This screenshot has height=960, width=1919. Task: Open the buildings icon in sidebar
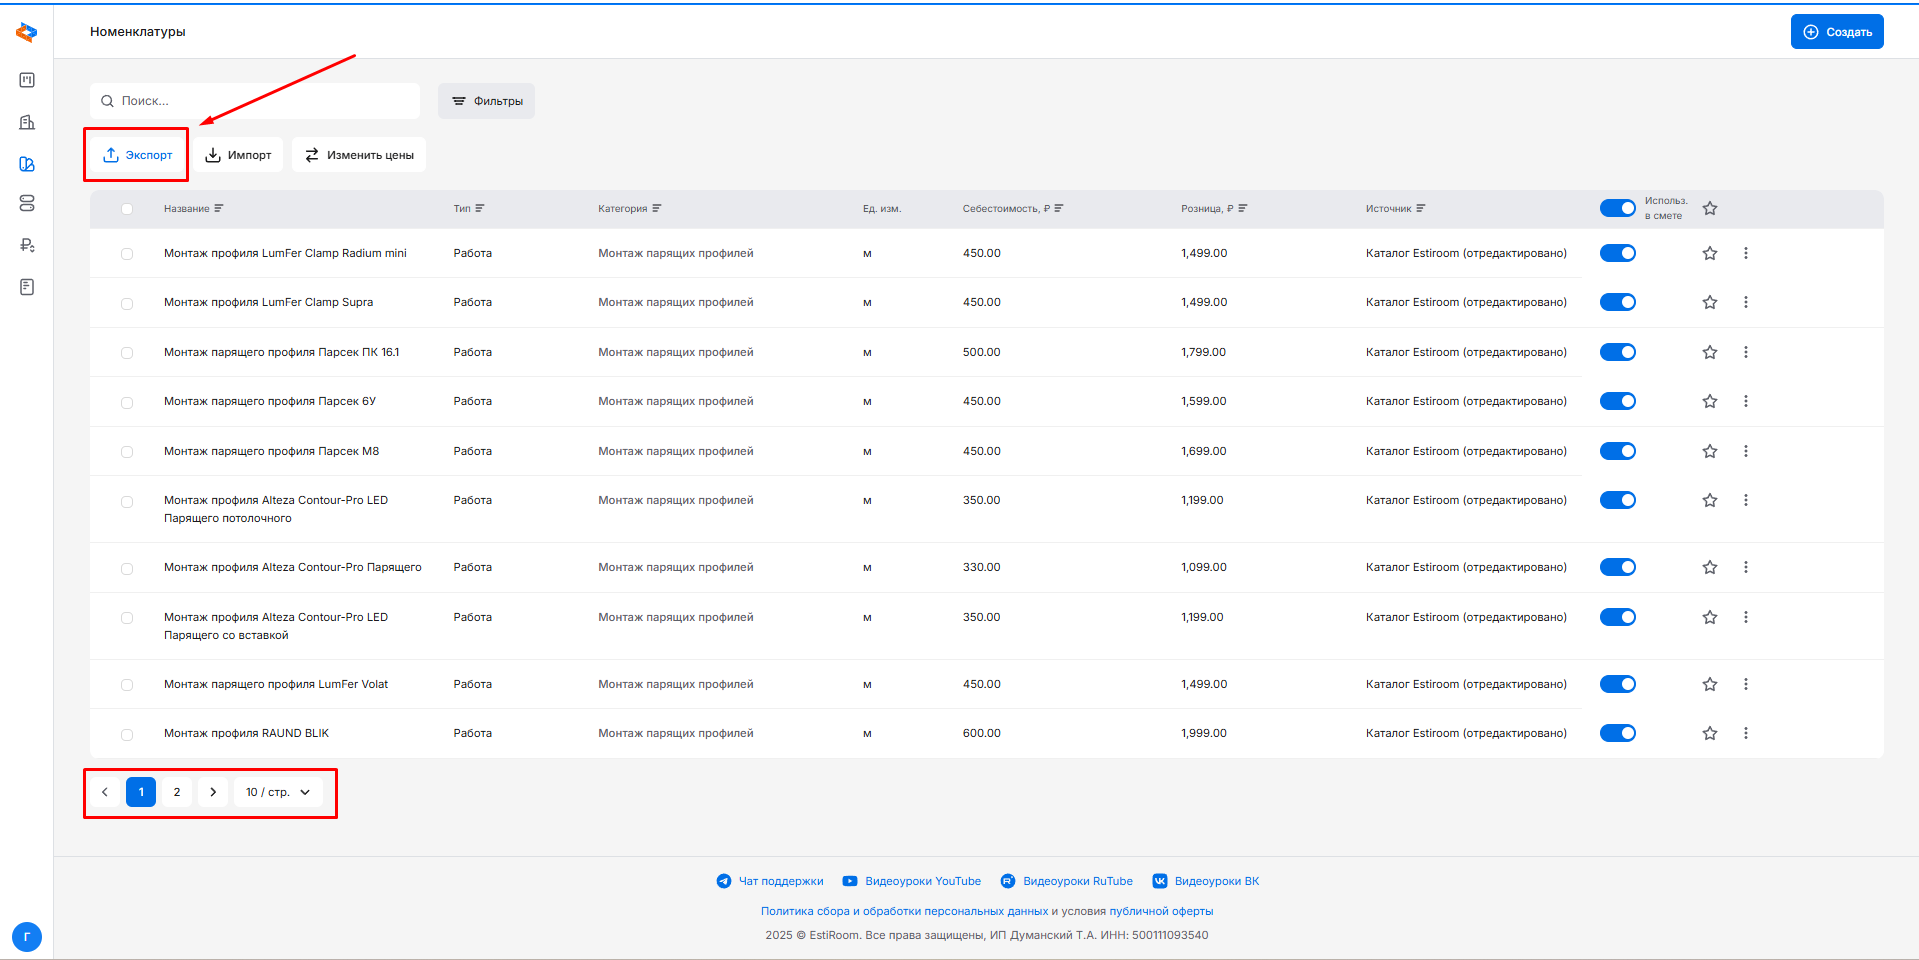tap(27, 122)
